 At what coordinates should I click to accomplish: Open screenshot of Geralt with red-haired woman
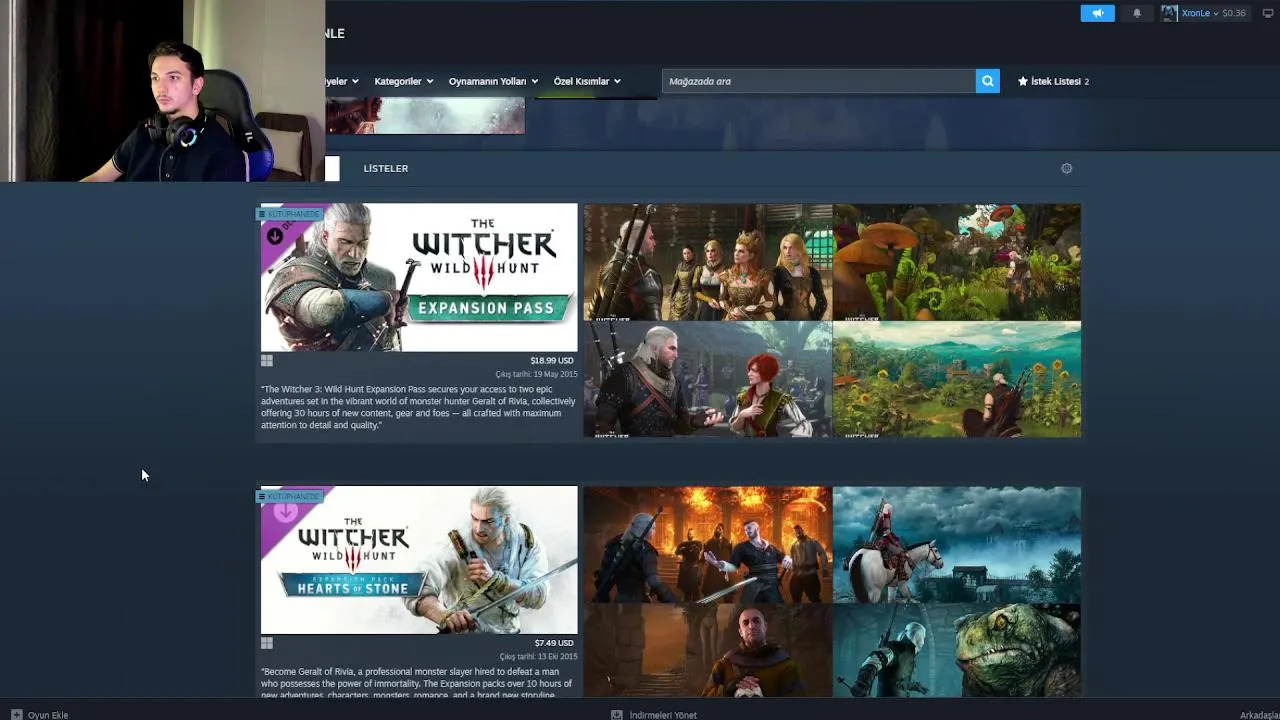[708, 379]
